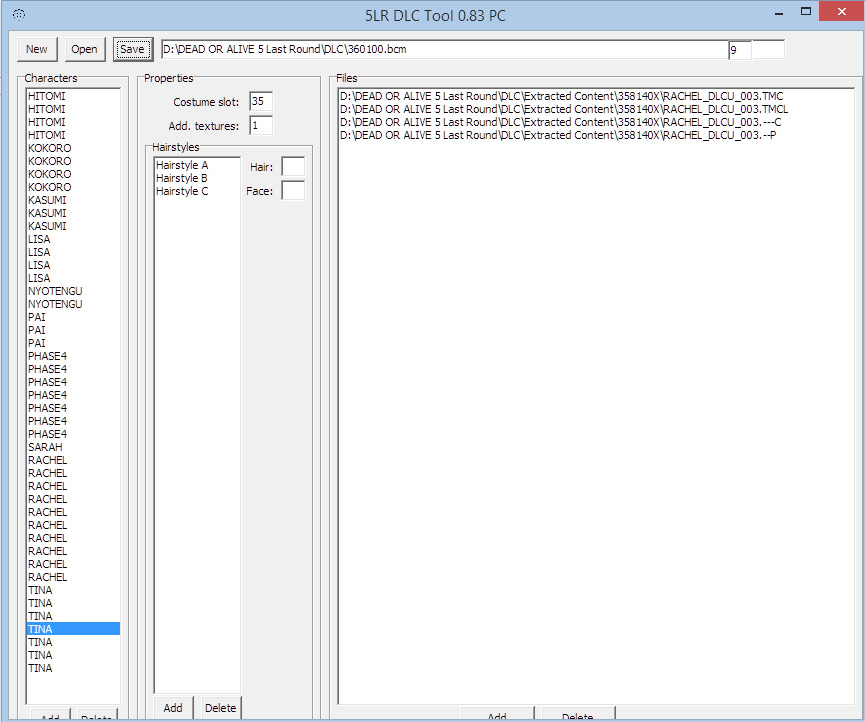Delete the selected hairstyle
865x722 pixels.
point(220,707)
